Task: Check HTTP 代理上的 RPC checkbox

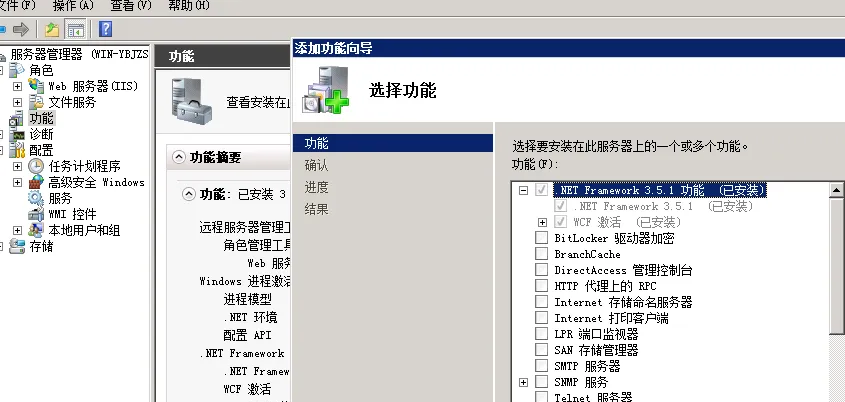Action: coord(541,286)
